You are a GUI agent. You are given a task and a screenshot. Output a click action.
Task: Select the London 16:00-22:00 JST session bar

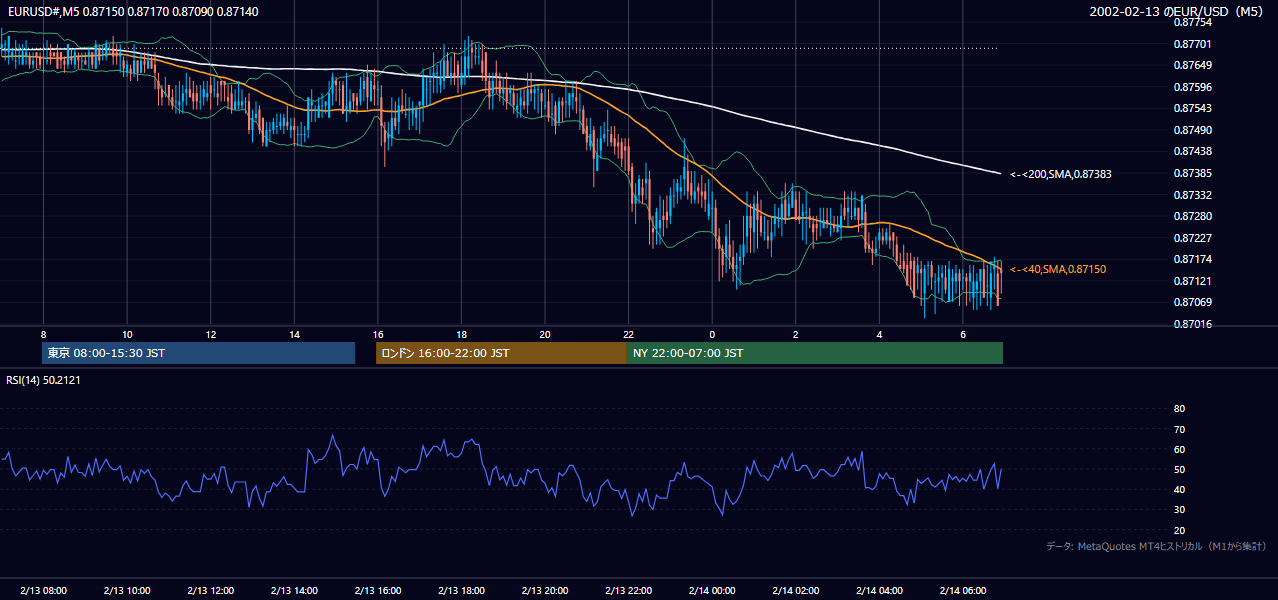click(501, 353)
